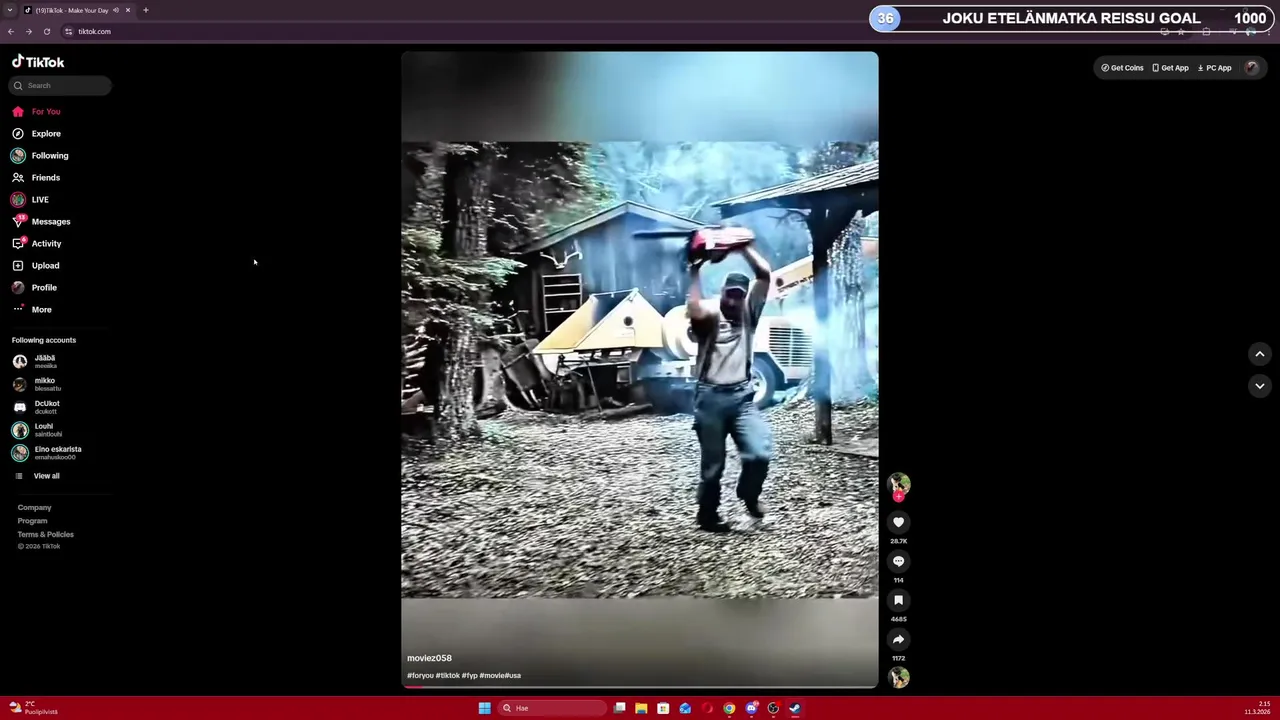Click the browser back arrow
1280x720 pixels.
tap(11, 31)
